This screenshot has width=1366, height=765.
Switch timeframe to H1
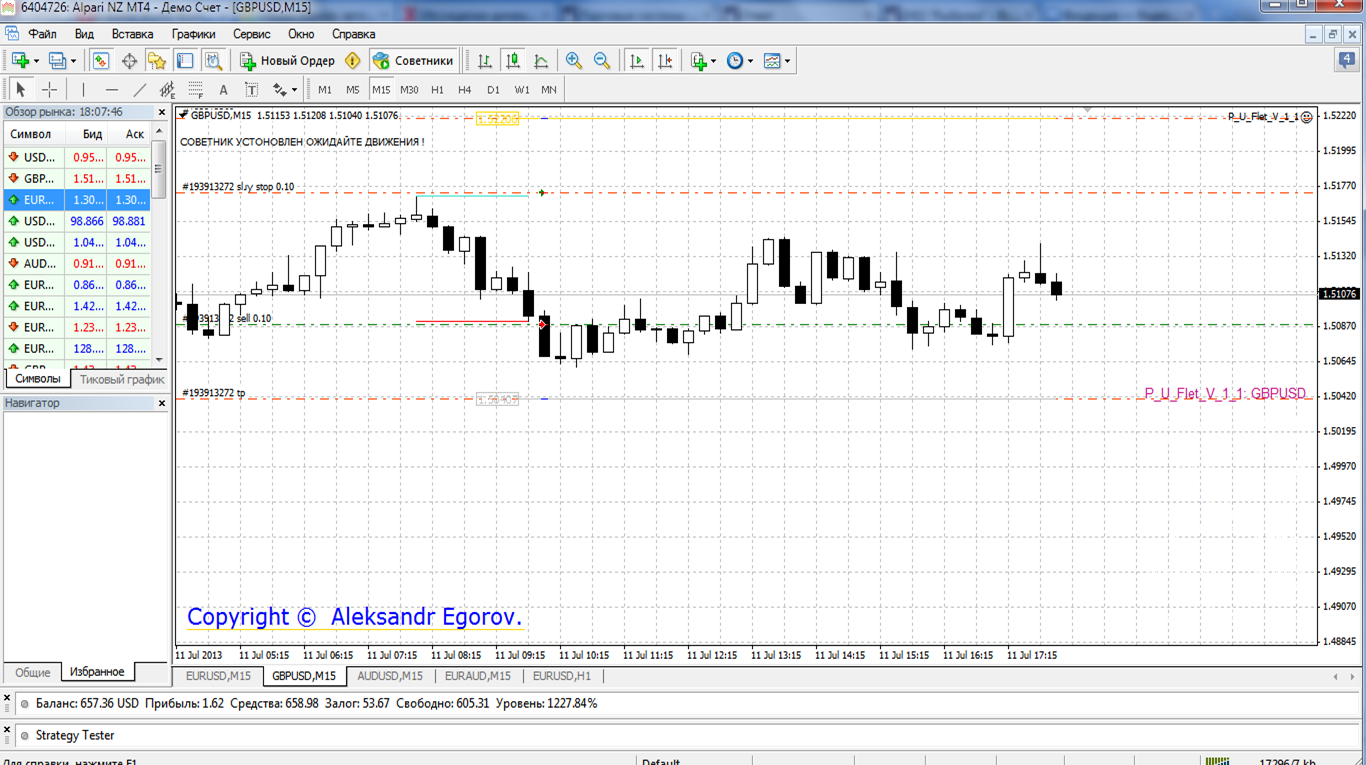tap(437, 89)
